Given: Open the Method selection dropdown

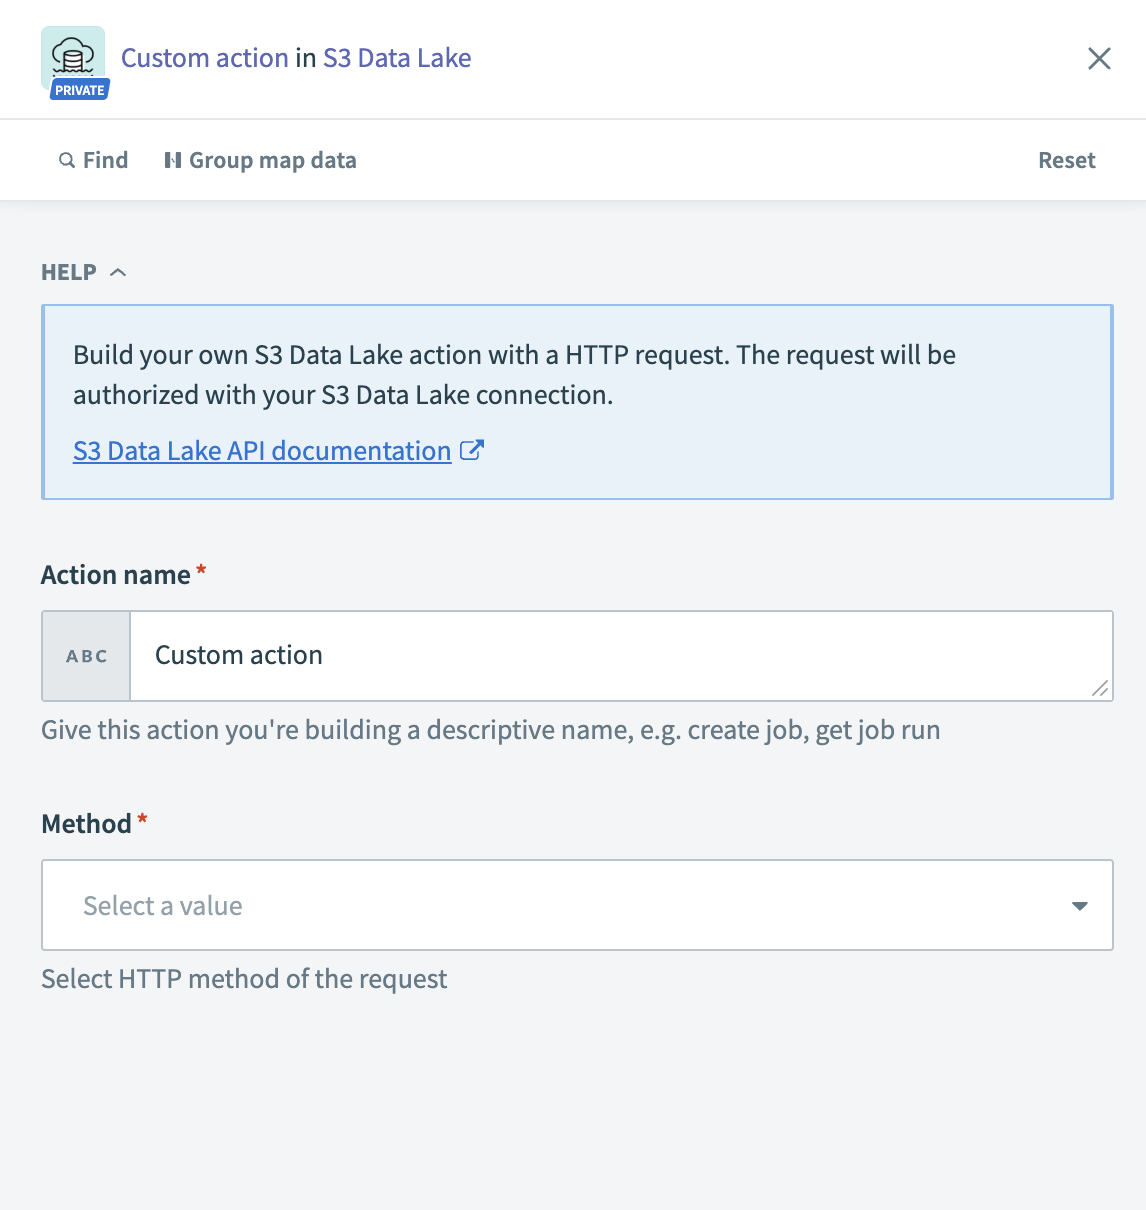Looking at the screenshot, I should click(577, 905).
